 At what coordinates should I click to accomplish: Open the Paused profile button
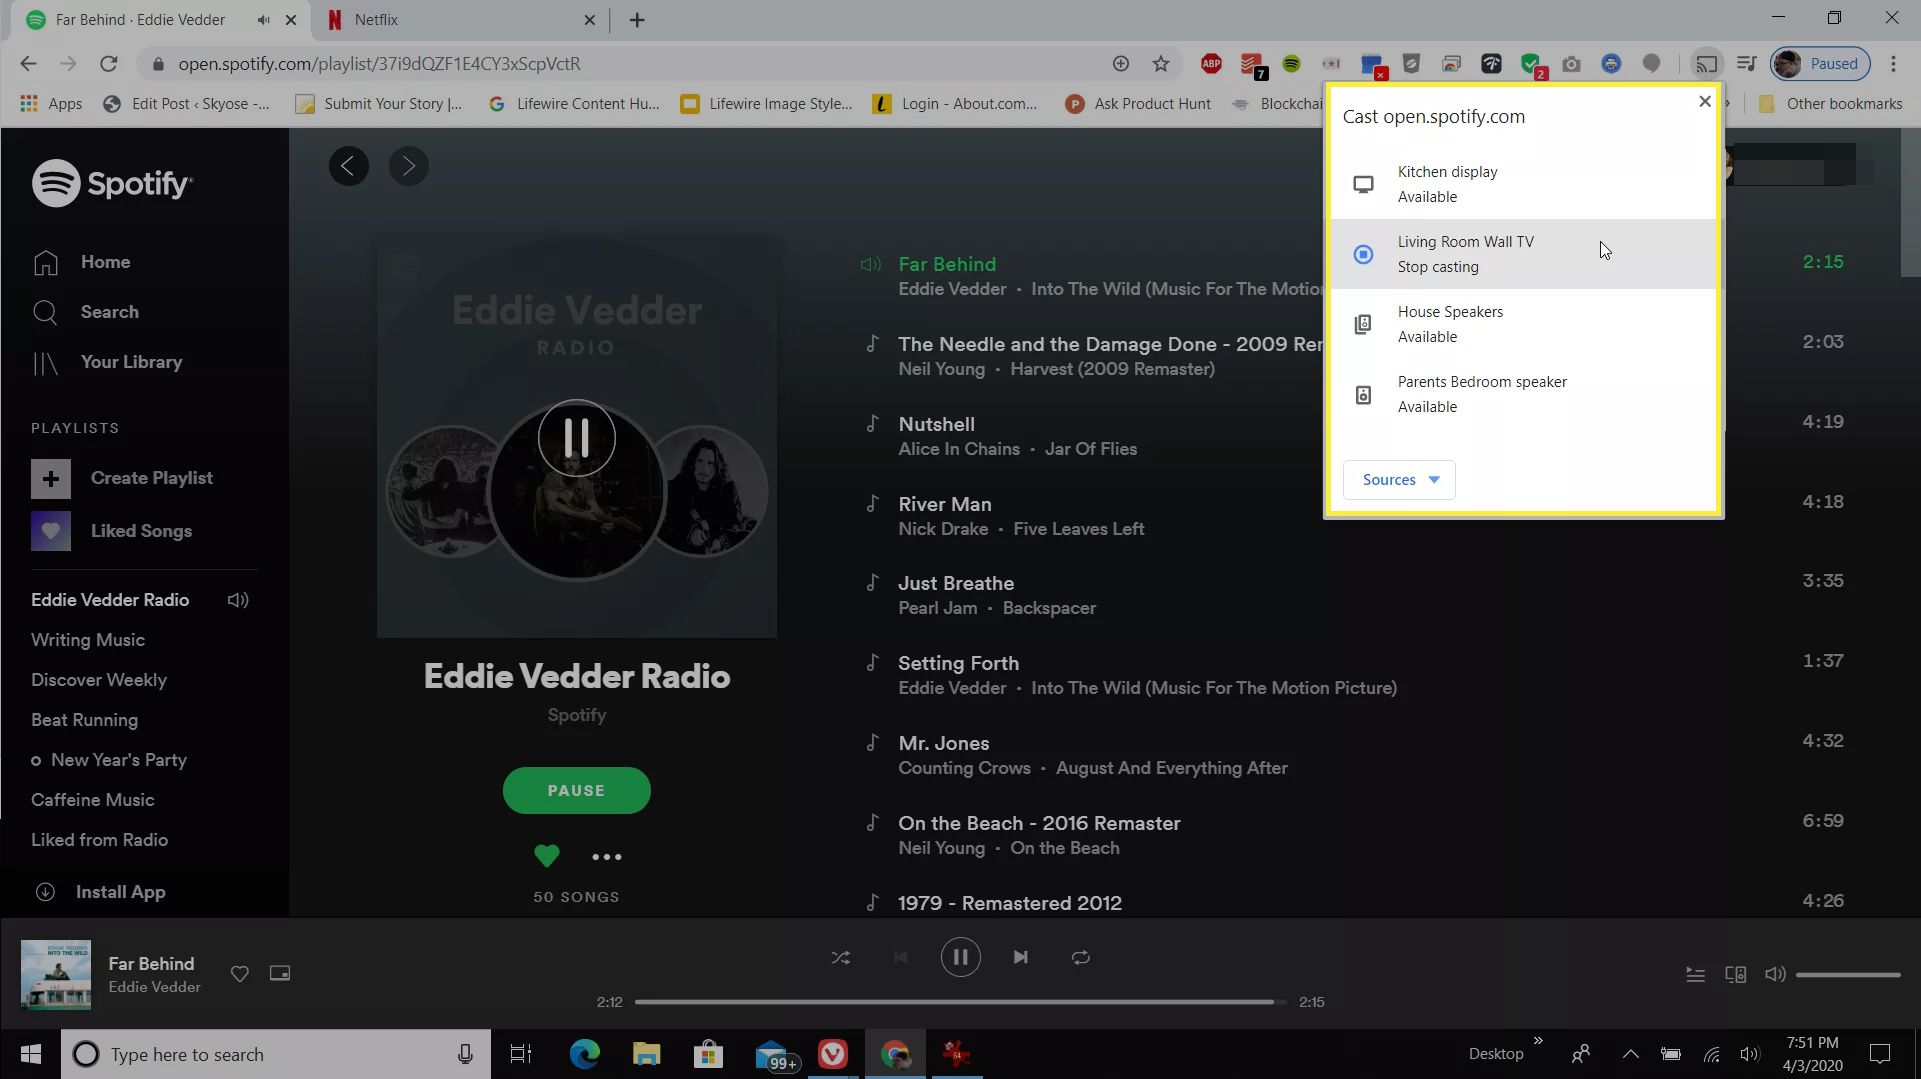pyautogui.click(x=1820, y=64)
